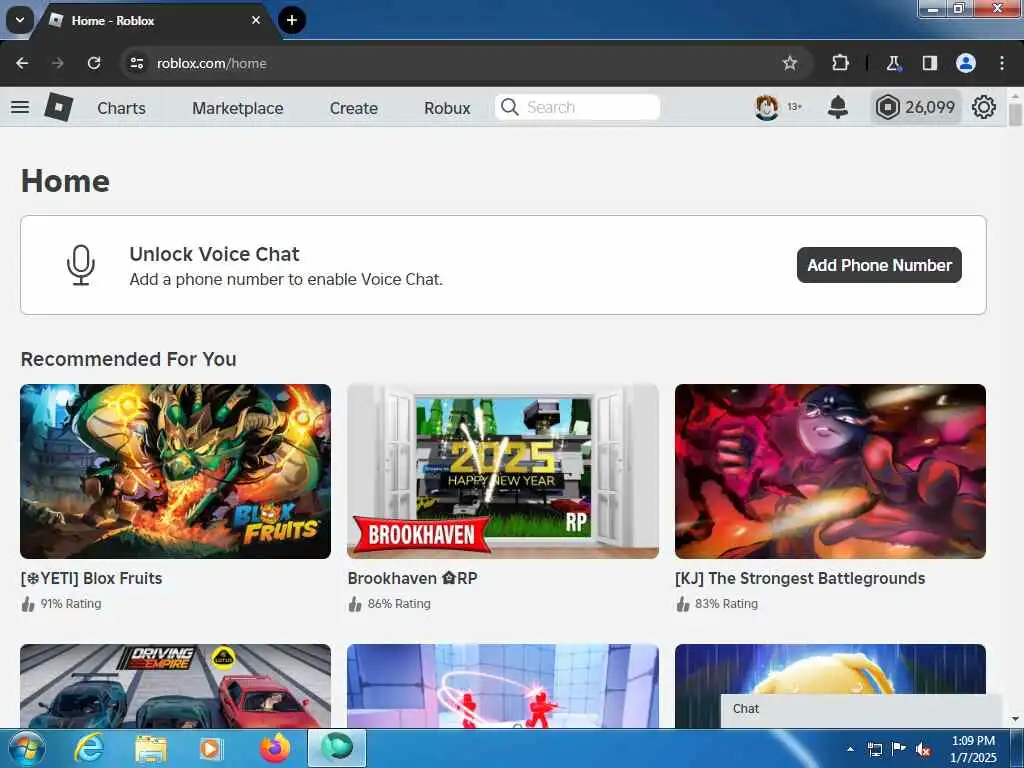This screenshot has width=1024, height=768.
Task: Open the Chrome three-dot menu
Action: pyautogui.click(x=1001, y=63)
